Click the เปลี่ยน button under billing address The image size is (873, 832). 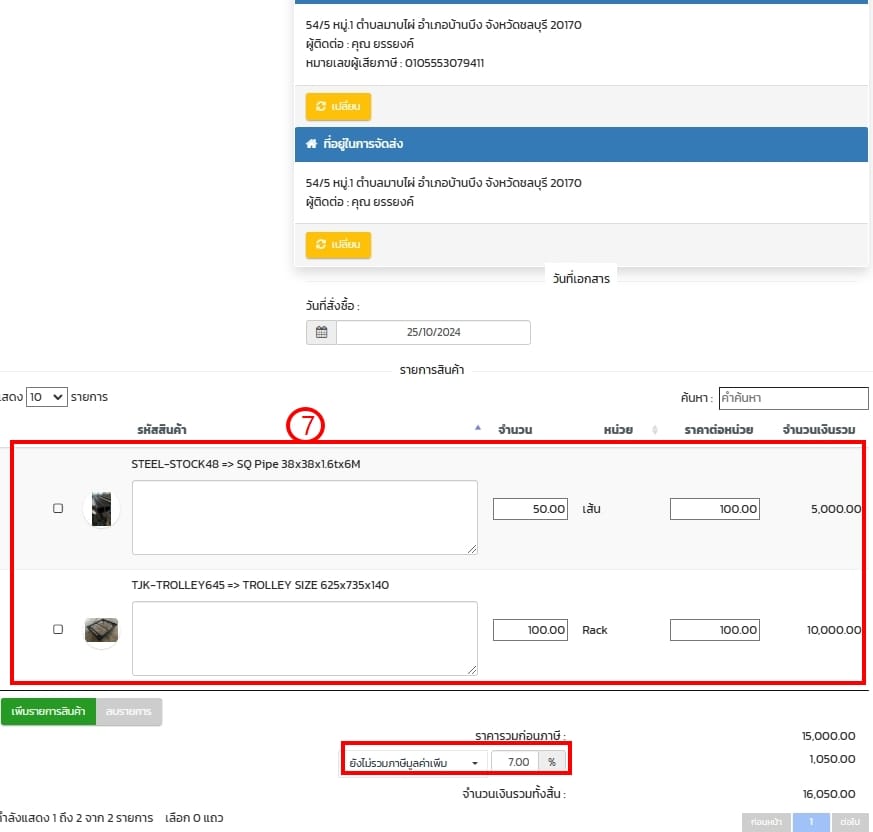[x=338, y=106]
